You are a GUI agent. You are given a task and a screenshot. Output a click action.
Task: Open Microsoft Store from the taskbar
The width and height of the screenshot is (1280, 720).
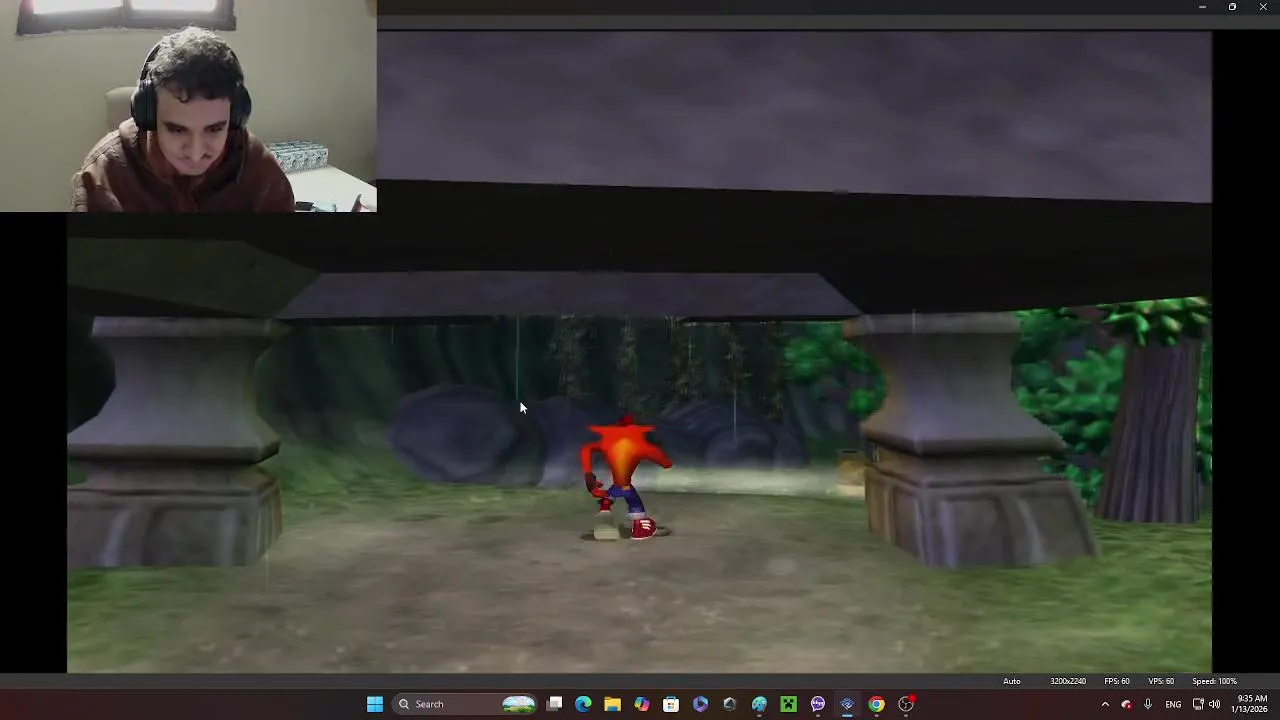[671, 704]
